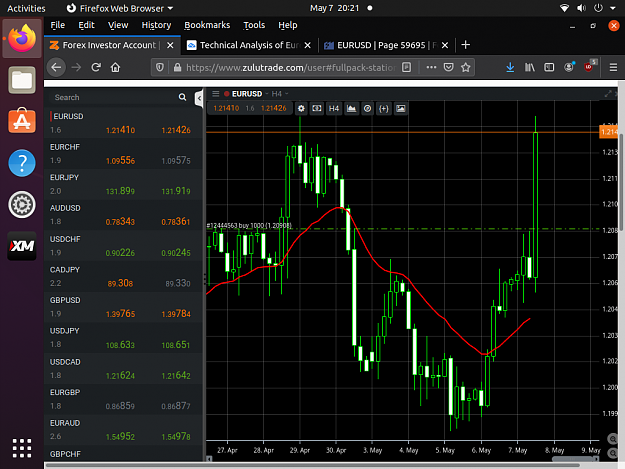This screenshot has height=469, width=625.
Task: Select GBPUSD in the symbol list
Action: tap(124, 307)
